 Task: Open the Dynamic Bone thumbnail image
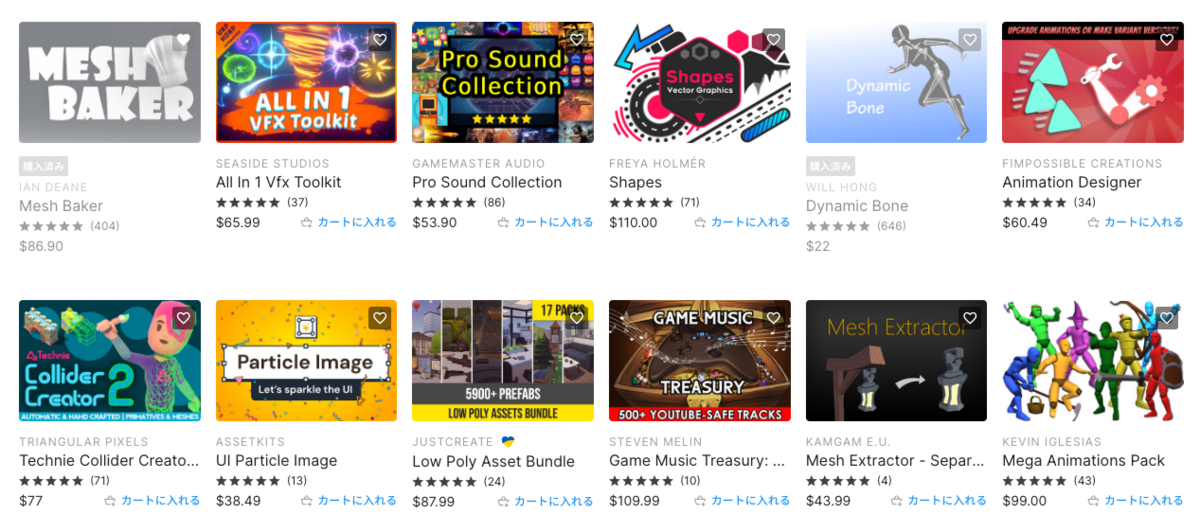coord(897,83)
